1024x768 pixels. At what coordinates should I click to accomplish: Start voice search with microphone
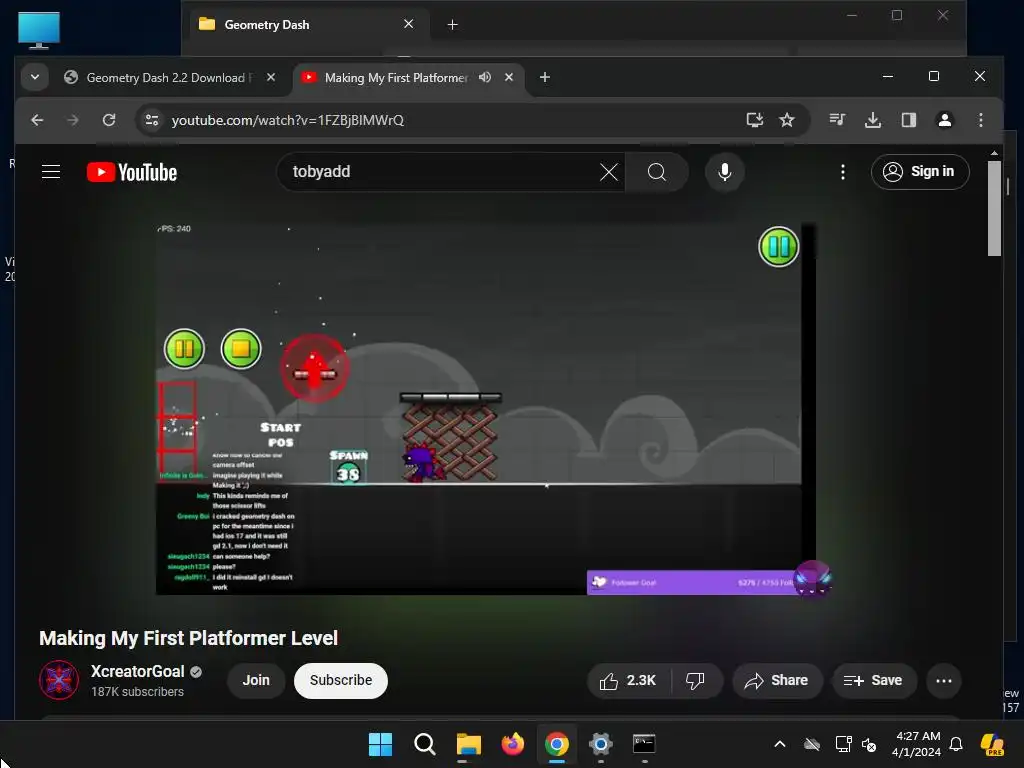click(724, 172)
